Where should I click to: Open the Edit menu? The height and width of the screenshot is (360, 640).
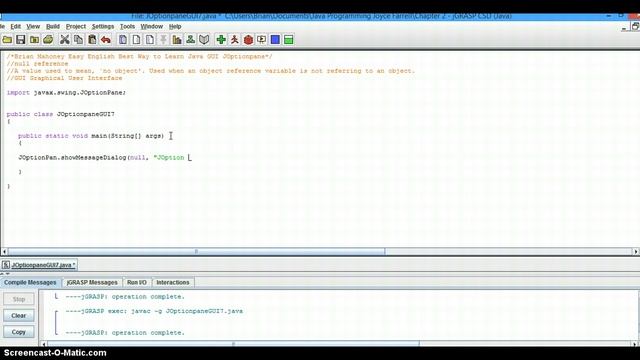point(16,27)
